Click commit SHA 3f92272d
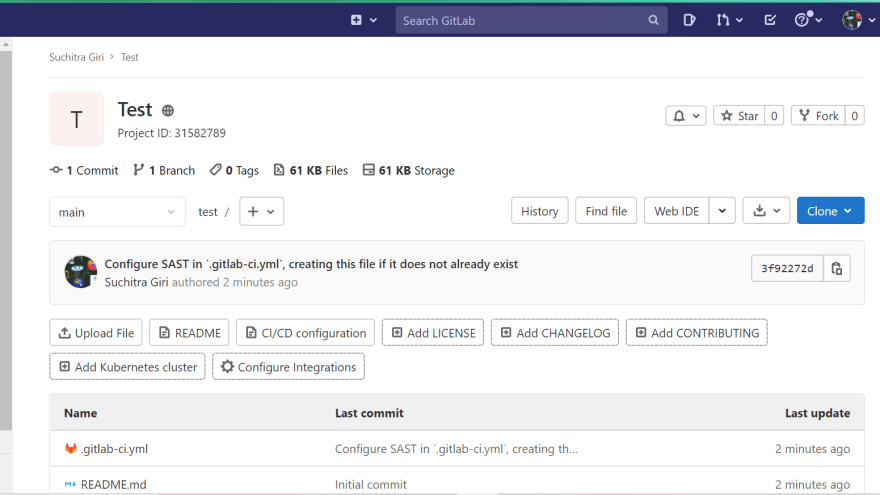The width and height of the screenshot is (880, 495). (787, 268)
